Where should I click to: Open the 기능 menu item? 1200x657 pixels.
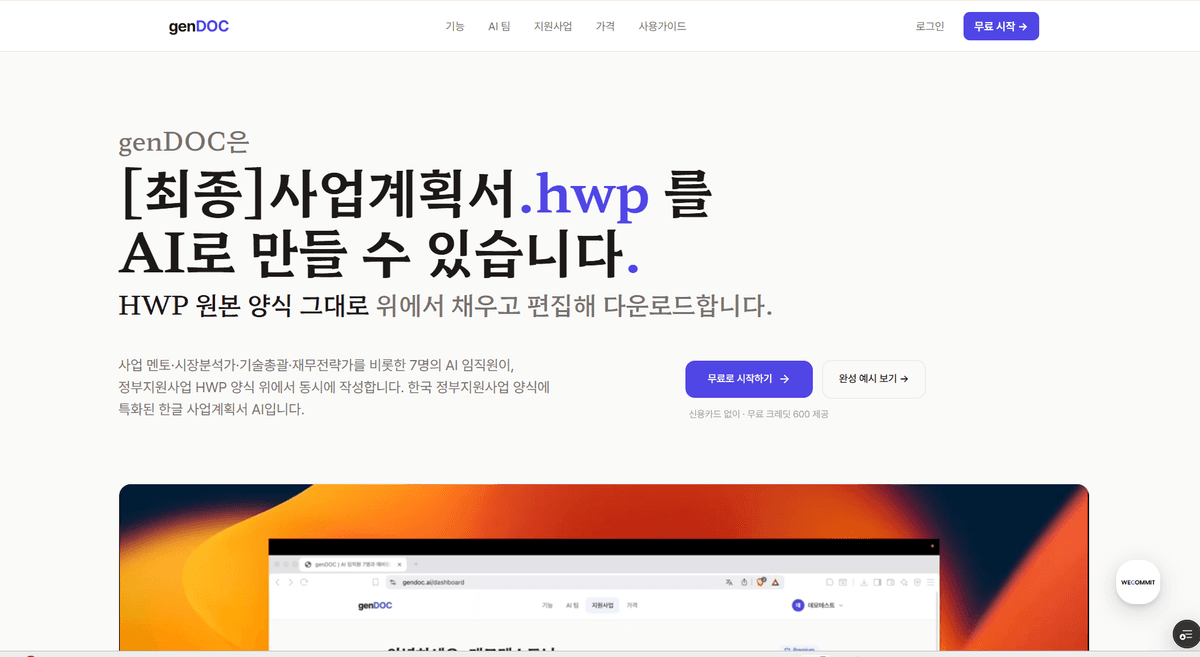[455, 27]
